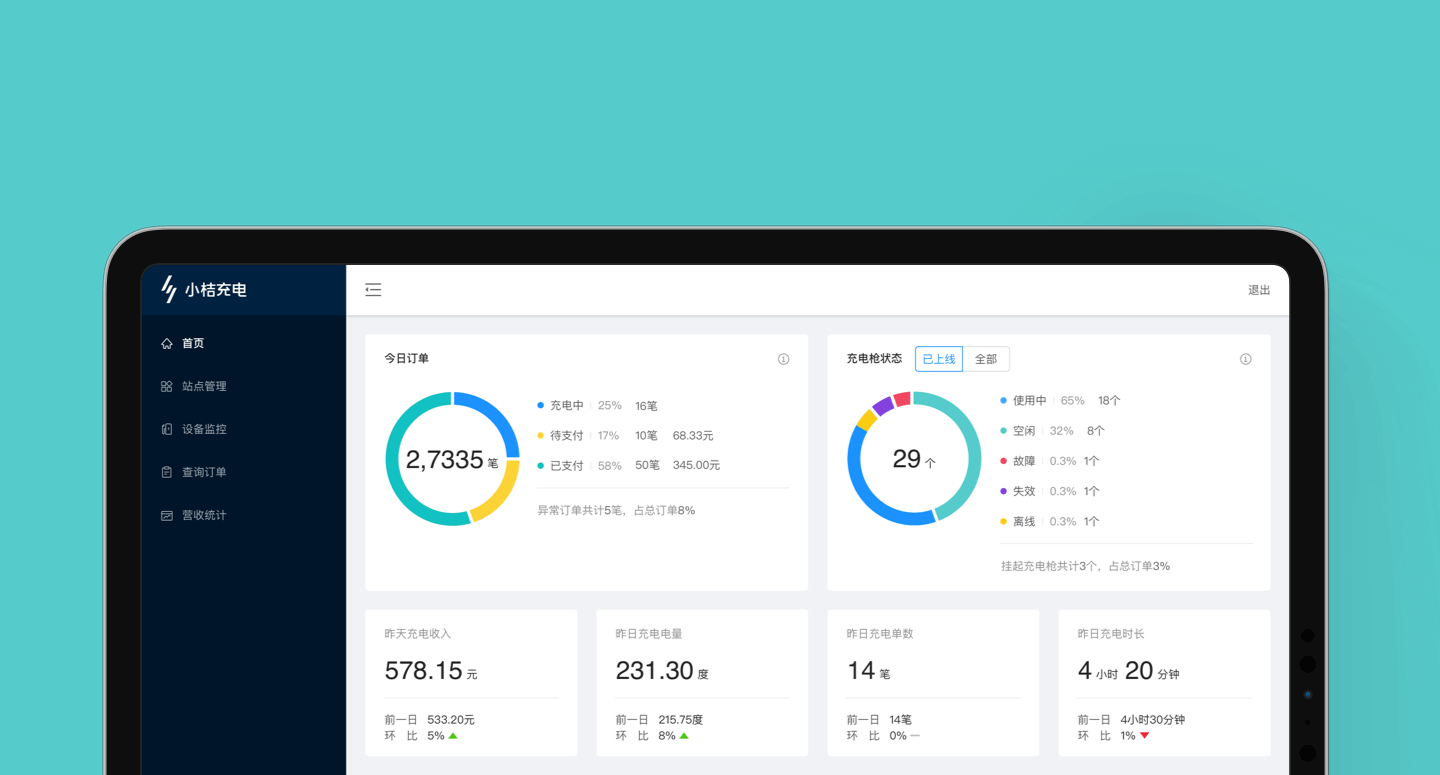Click the info icon on 充电枪状态 card
This screenshot has width=1440, height=775.
pos(1245,359)
